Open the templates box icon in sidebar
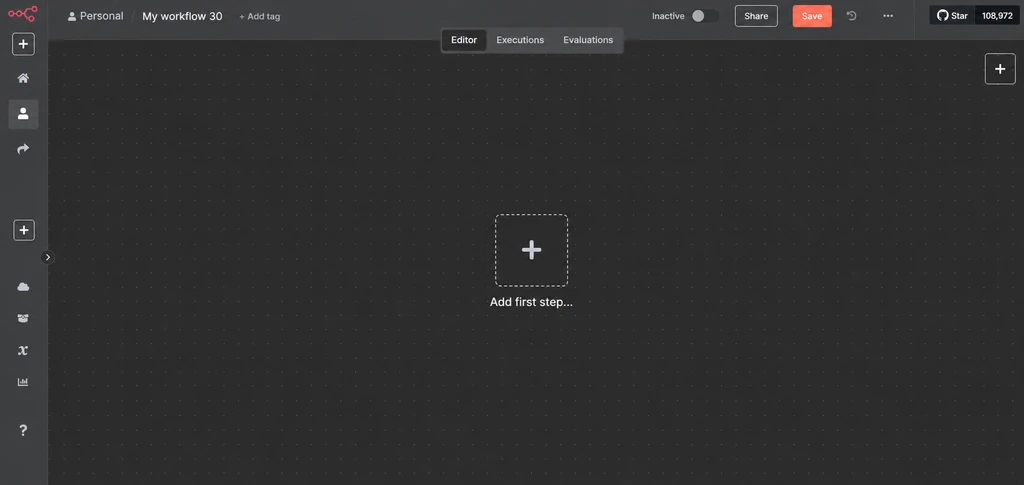This screenshot has width=1024, height=485. pos(23,319)
